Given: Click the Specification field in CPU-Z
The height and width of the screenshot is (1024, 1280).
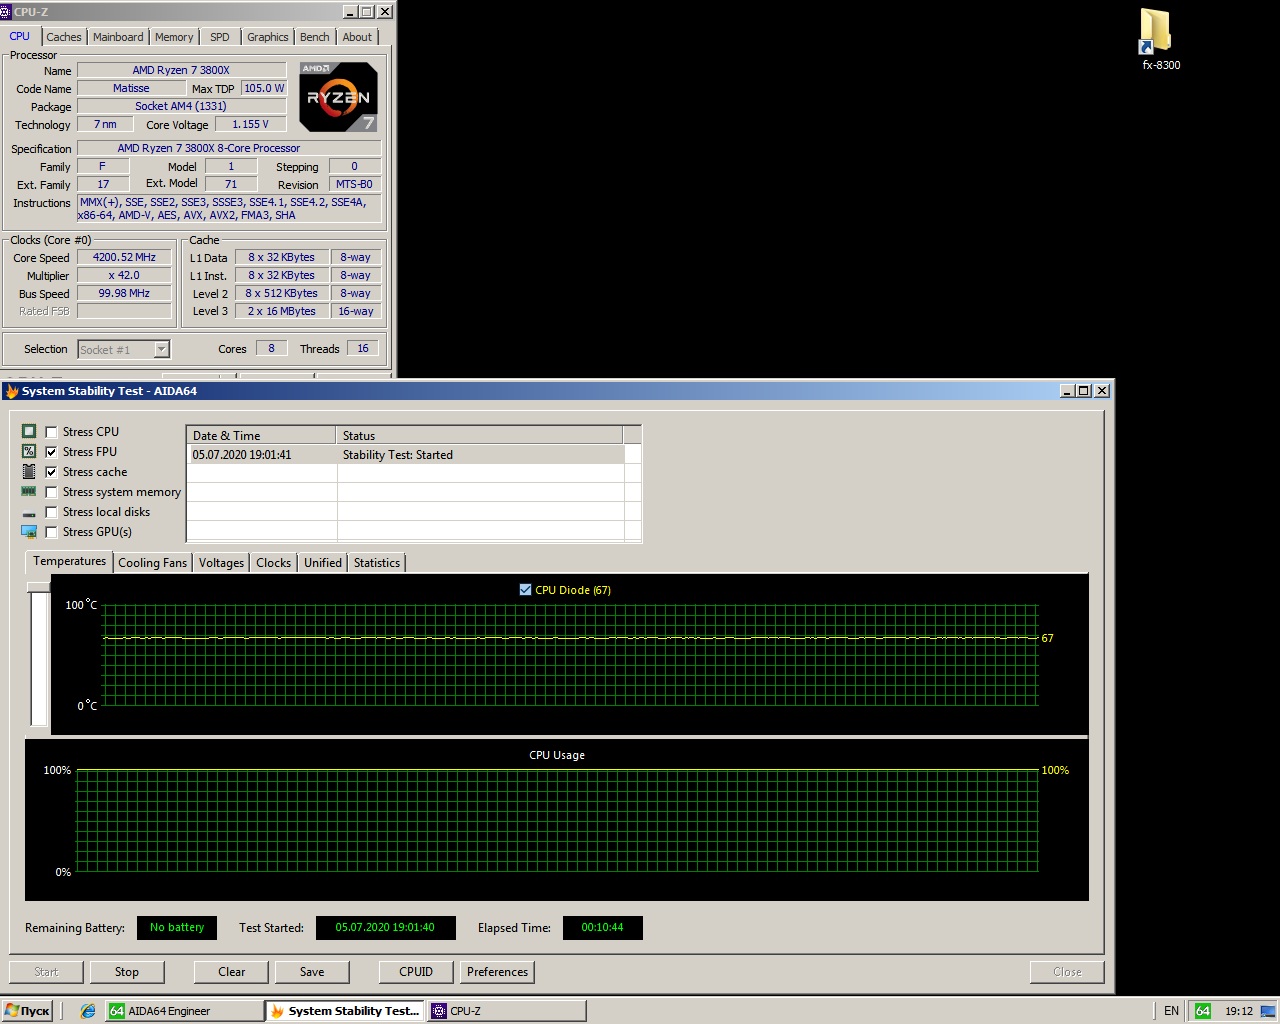Looking at the screenshot, I should (229, 148).
